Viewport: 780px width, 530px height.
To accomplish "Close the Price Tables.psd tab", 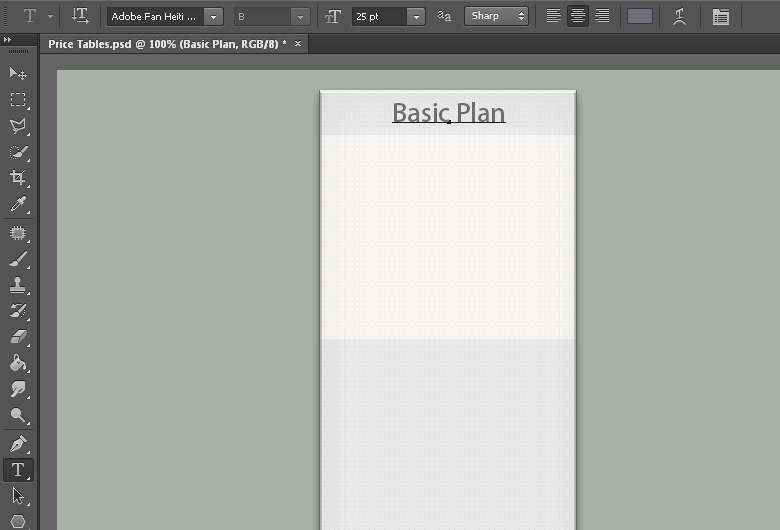I will click(x=298, y=43).
